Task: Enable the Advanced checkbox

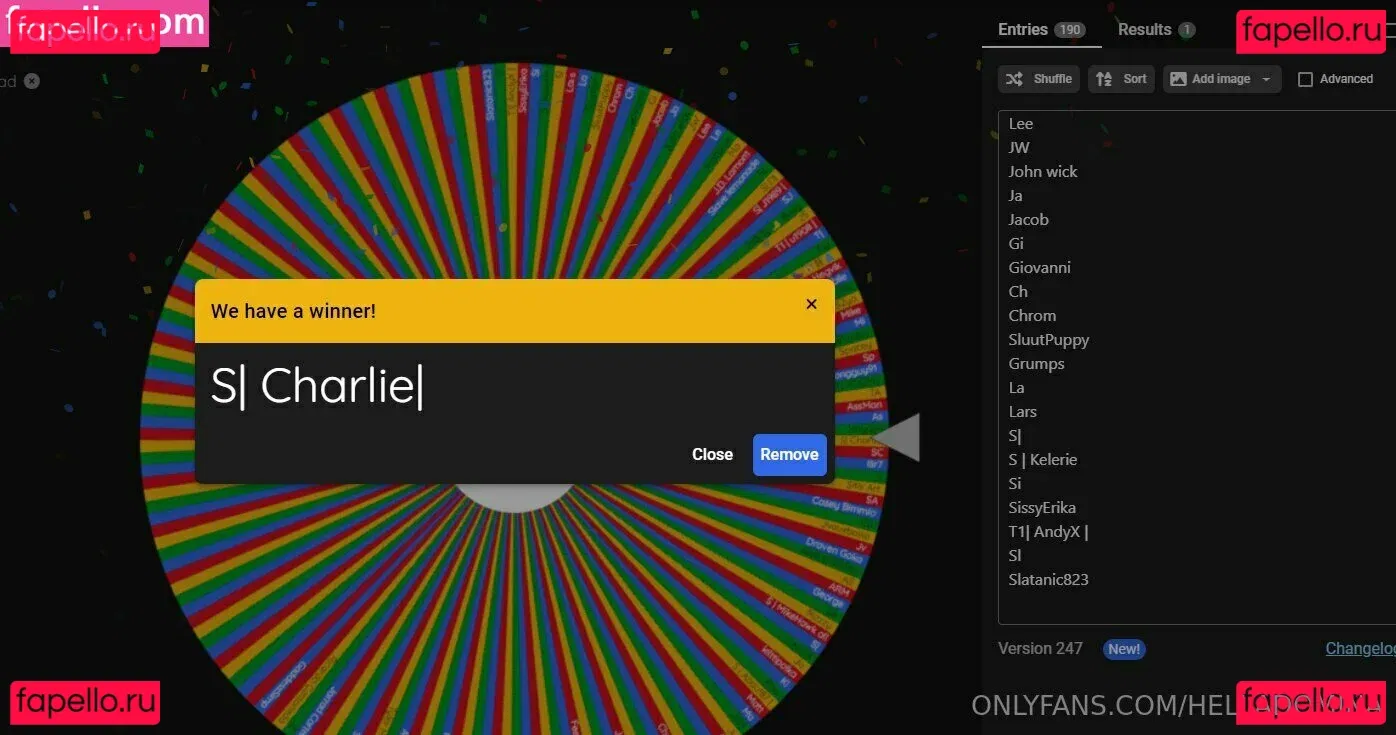Action: 1305,80
